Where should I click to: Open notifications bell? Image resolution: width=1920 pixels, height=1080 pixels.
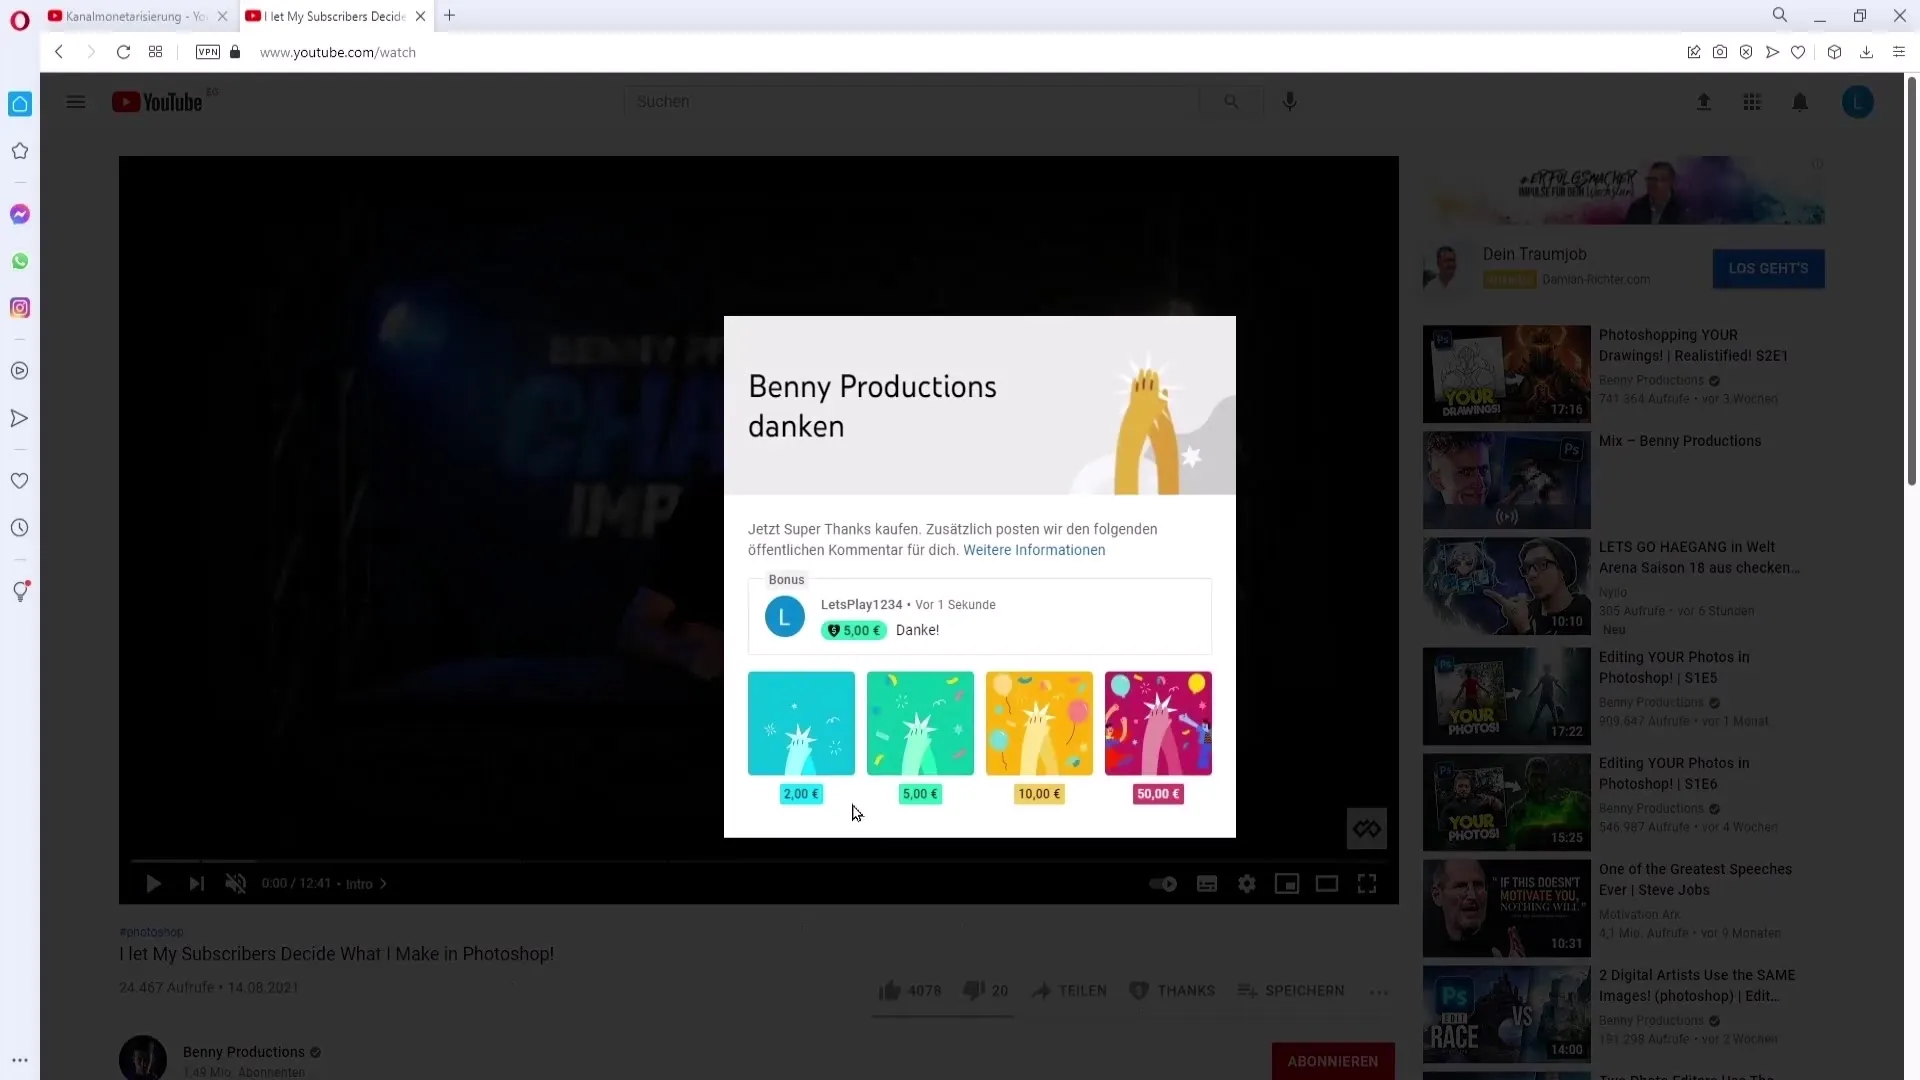[1800, 102]
